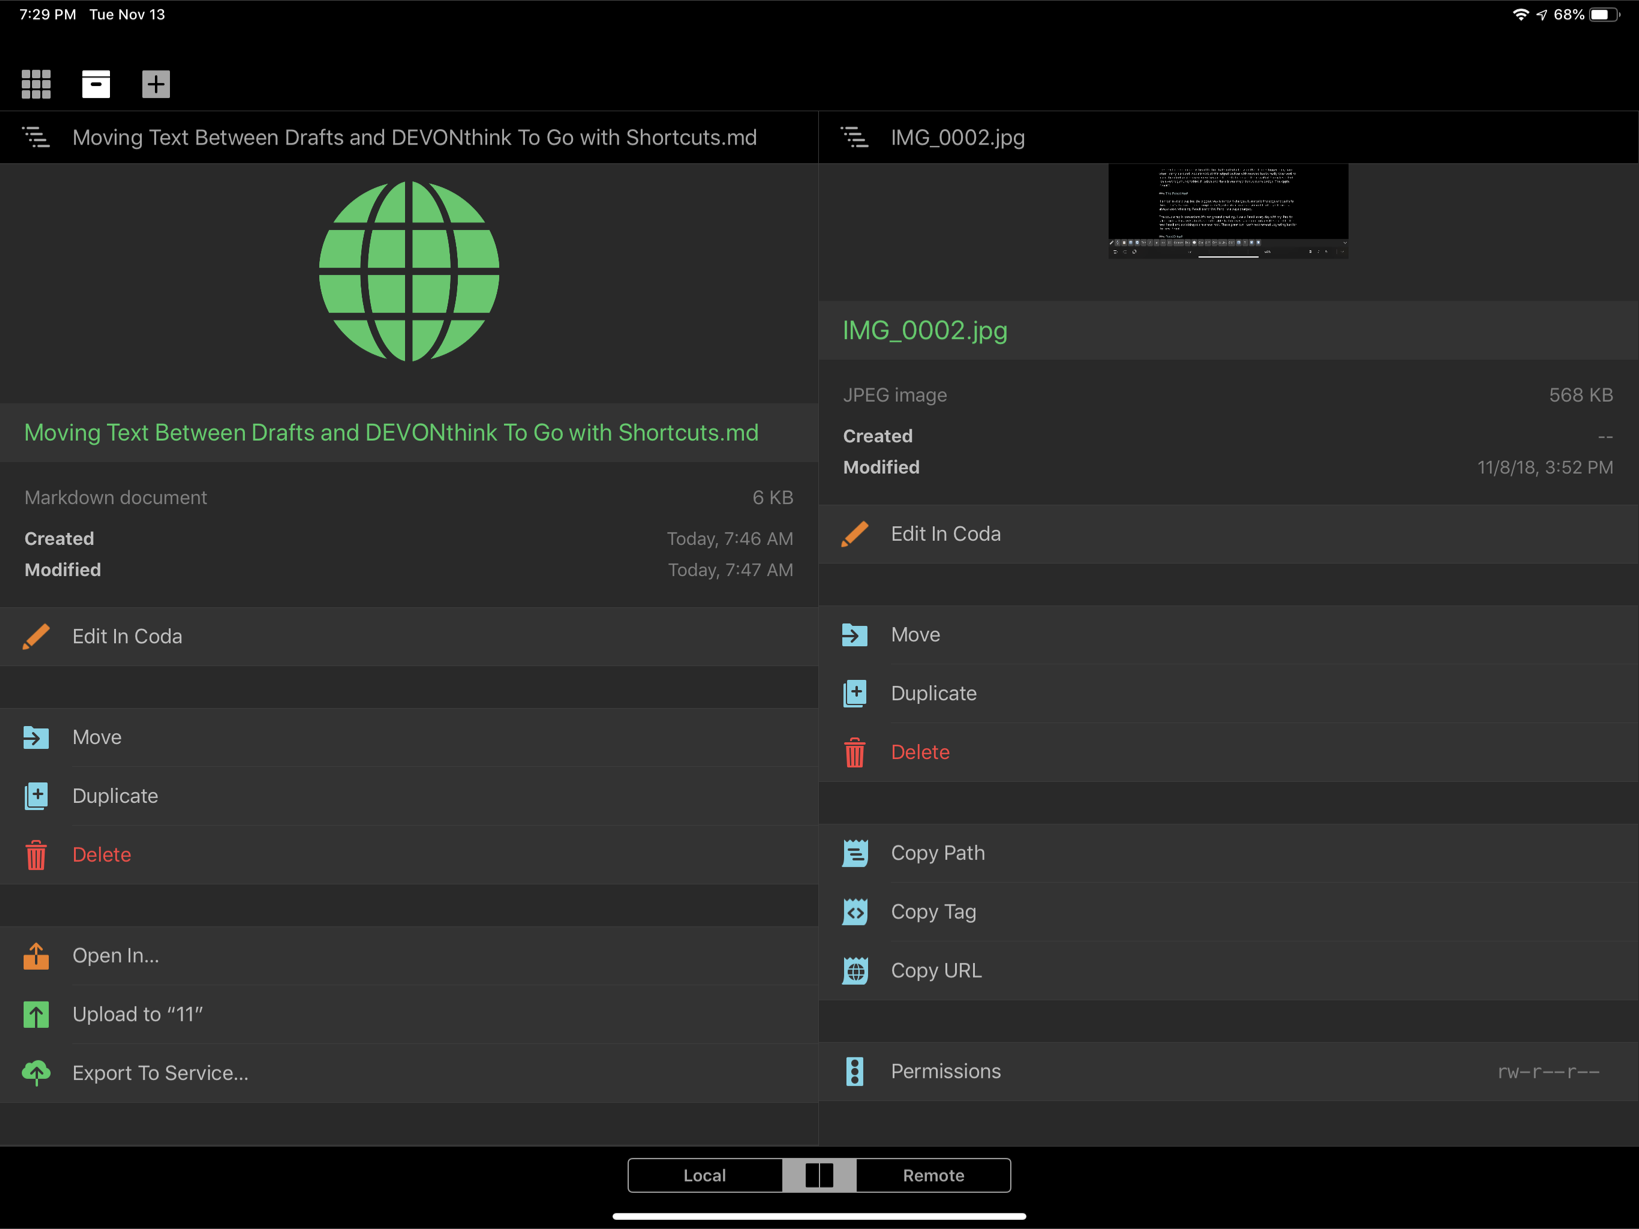1639x1229 pixels.
Task: Check the battery status icon
Action: click(1604, 15)
